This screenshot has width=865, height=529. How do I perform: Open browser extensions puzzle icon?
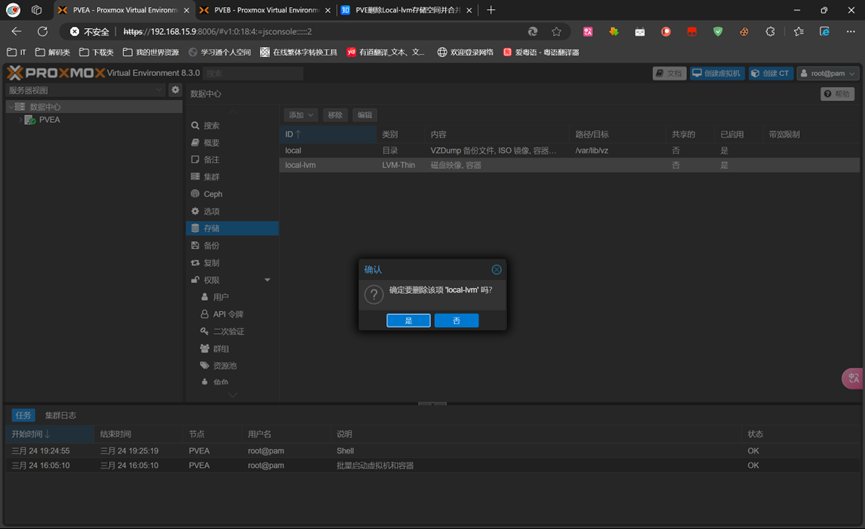click(770, 31)
